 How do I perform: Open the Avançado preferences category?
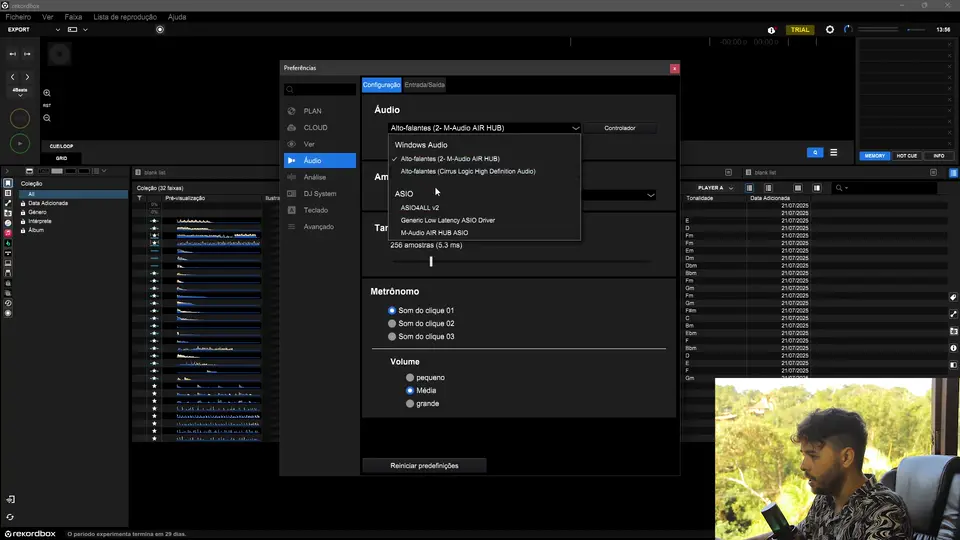pos(320,227)
